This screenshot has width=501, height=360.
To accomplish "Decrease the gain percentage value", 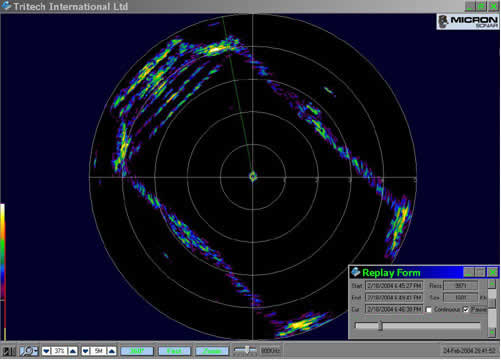I will pos(46,351).
